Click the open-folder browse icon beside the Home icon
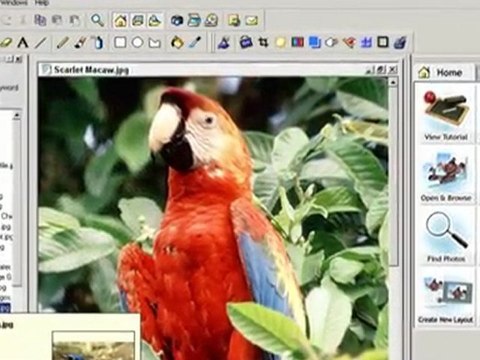This screenshot has height=360, width=480. (137, 21)
